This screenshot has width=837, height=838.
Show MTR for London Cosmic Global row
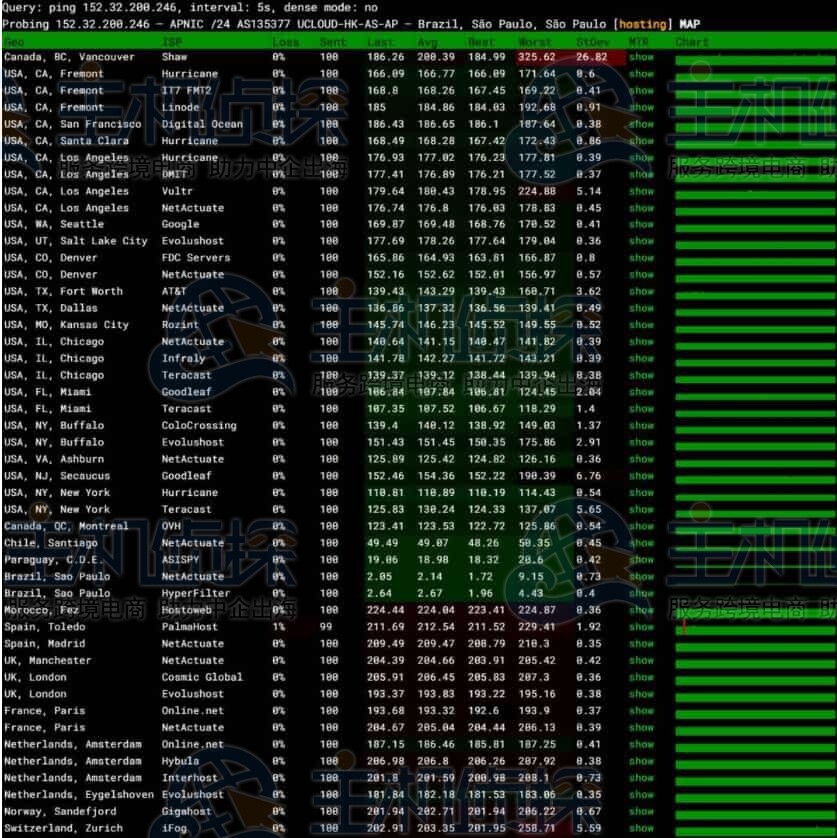click(641, 677)
